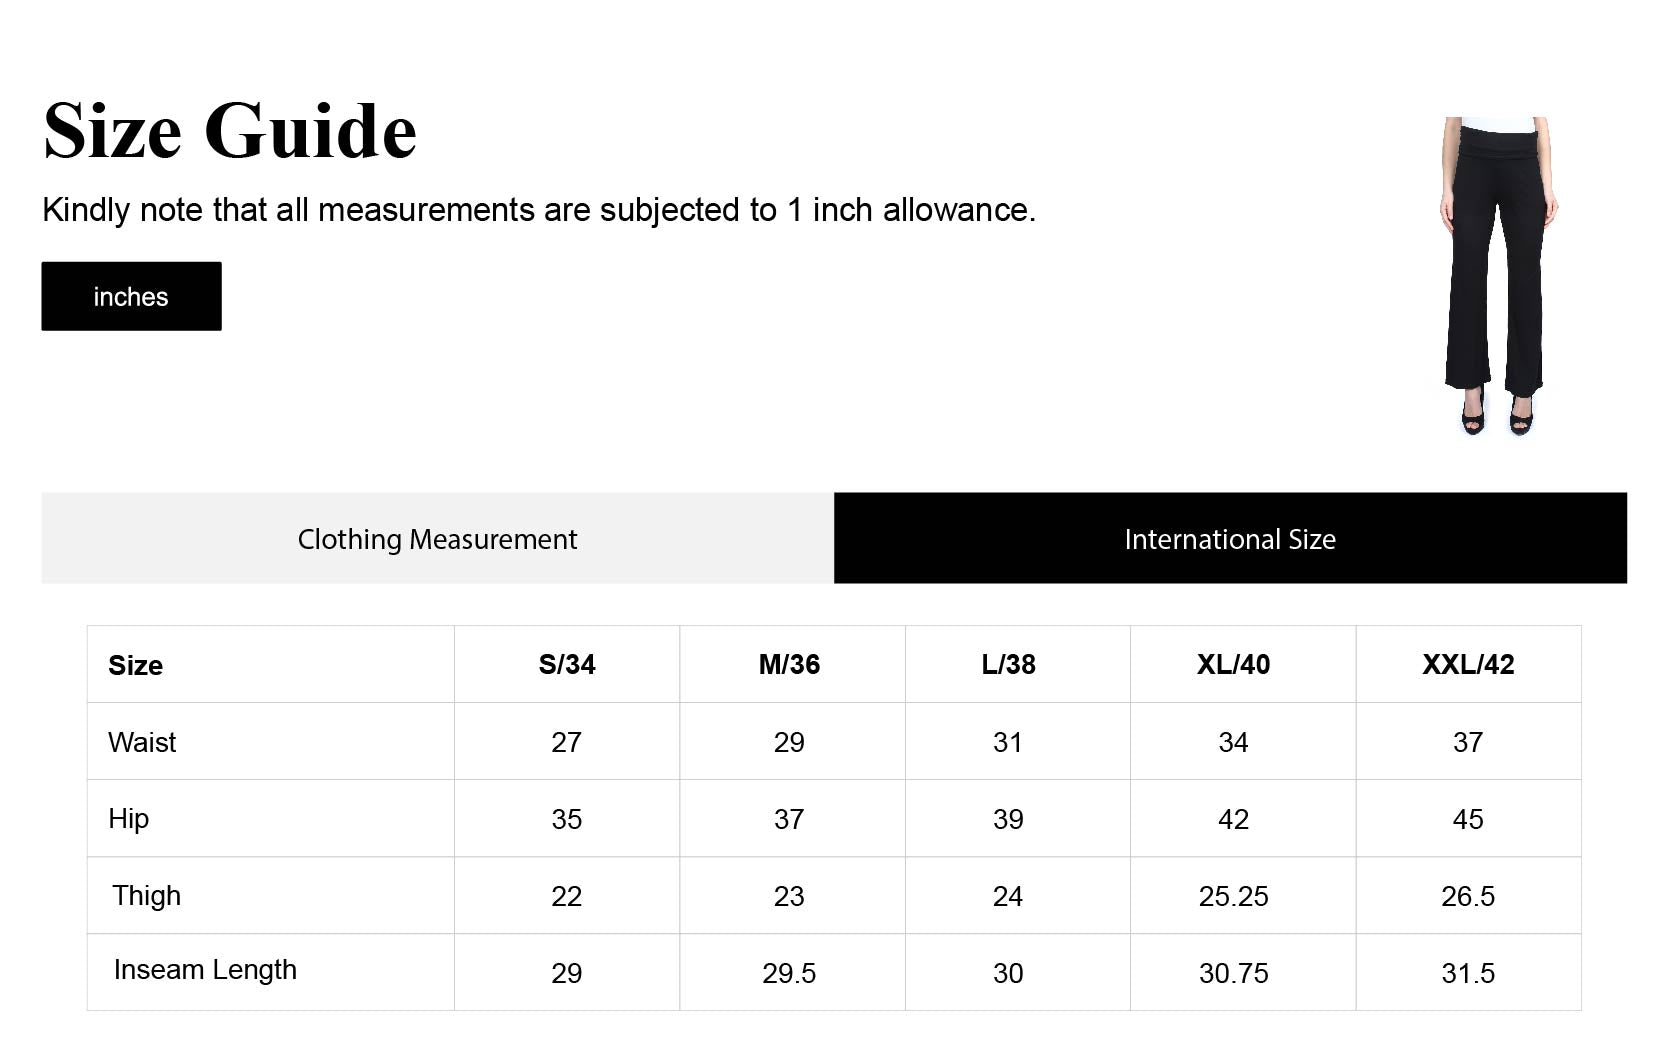Select the Inseam Length row label

click(x=205, y=970)
